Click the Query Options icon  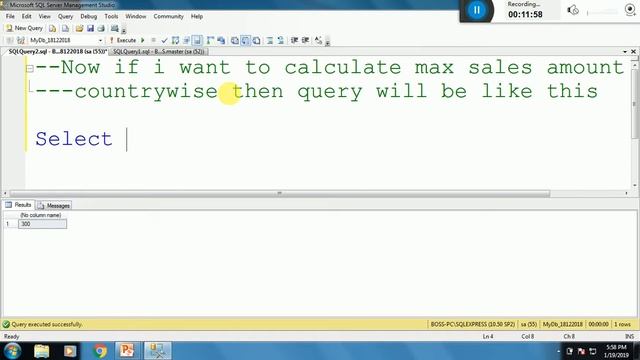point(187,40)
